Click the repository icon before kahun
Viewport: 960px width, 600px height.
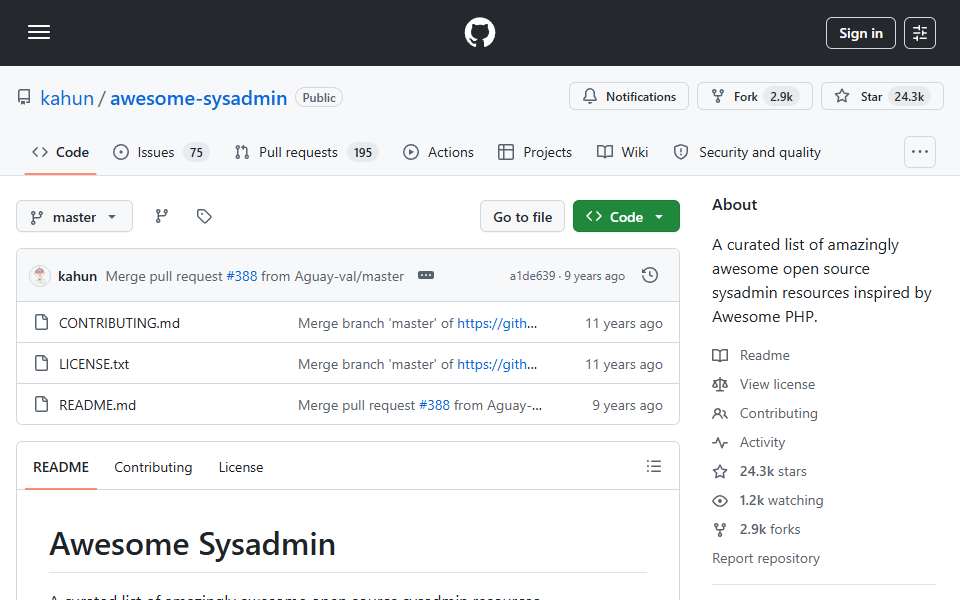tap(24, 97)
